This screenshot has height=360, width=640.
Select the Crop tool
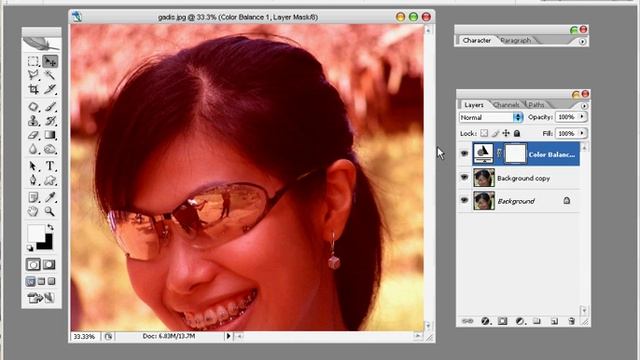(33, 89)
